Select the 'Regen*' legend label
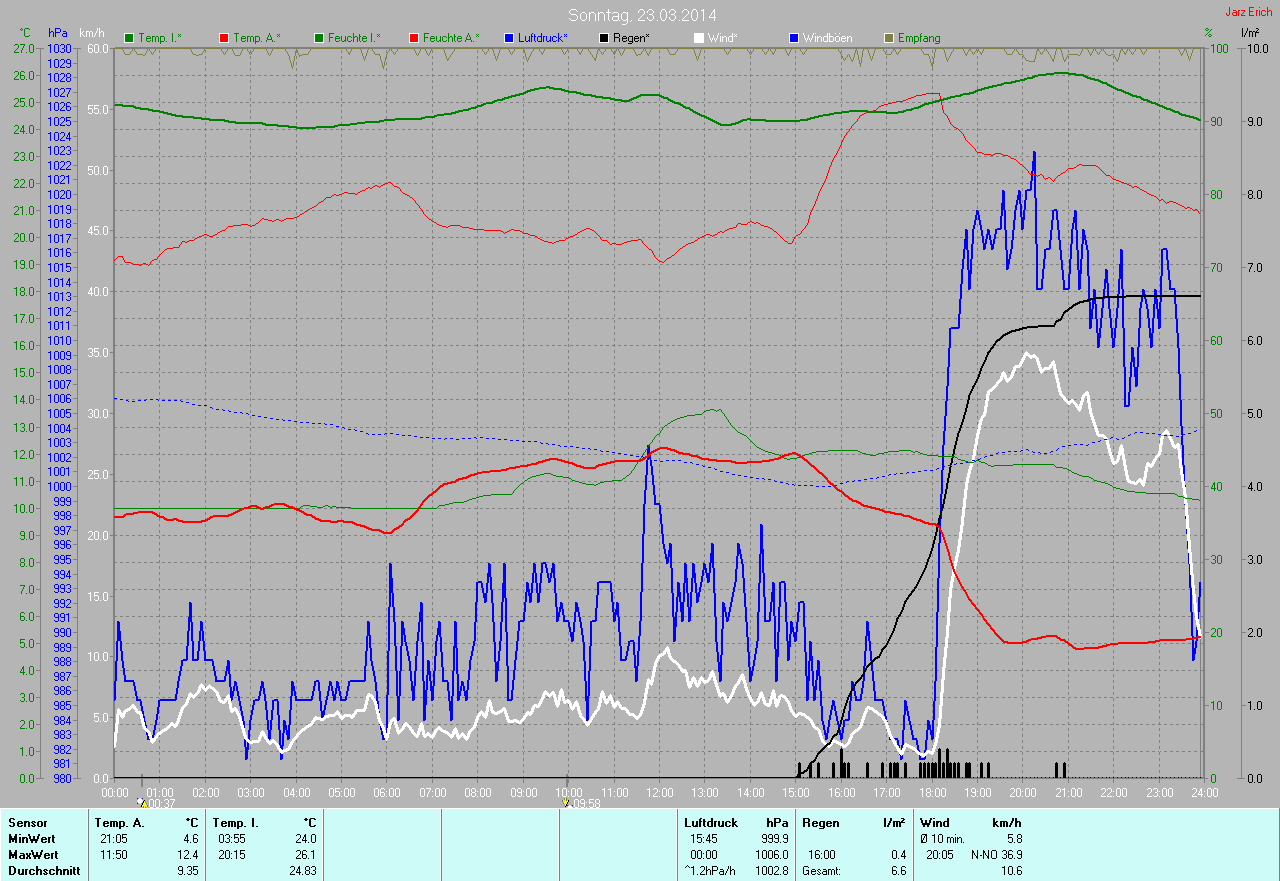The width and height of the screenshot is (1280, 881). pyautogui.click(x=631, y=38)
